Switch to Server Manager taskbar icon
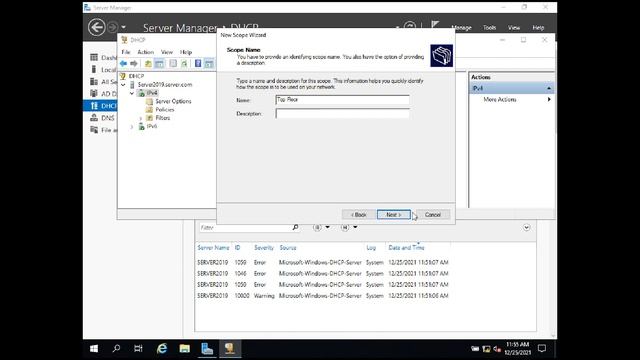Viewport: 640px width, 360px height. pos(207,349)
